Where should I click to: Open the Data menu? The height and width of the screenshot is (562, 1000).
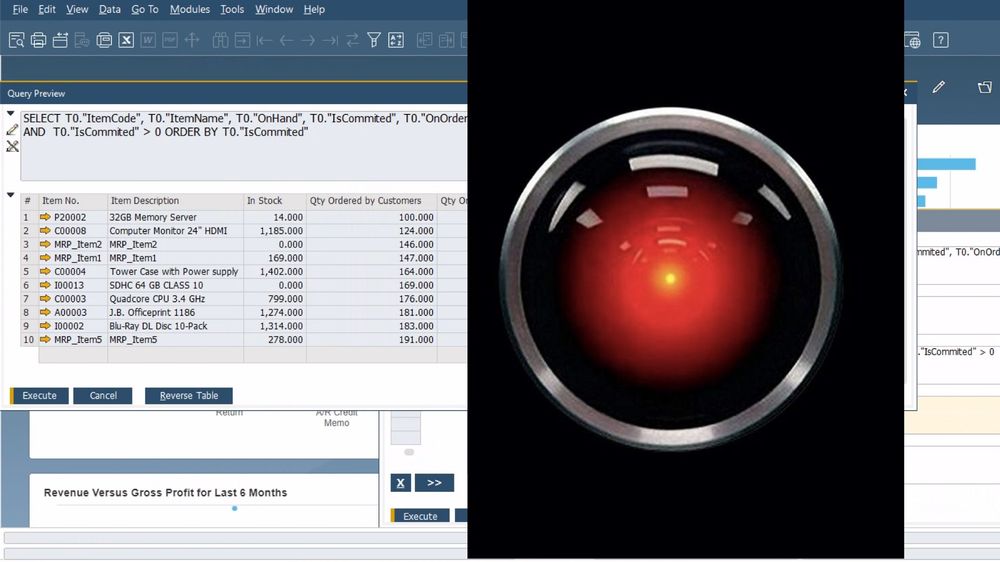point(110,10)
